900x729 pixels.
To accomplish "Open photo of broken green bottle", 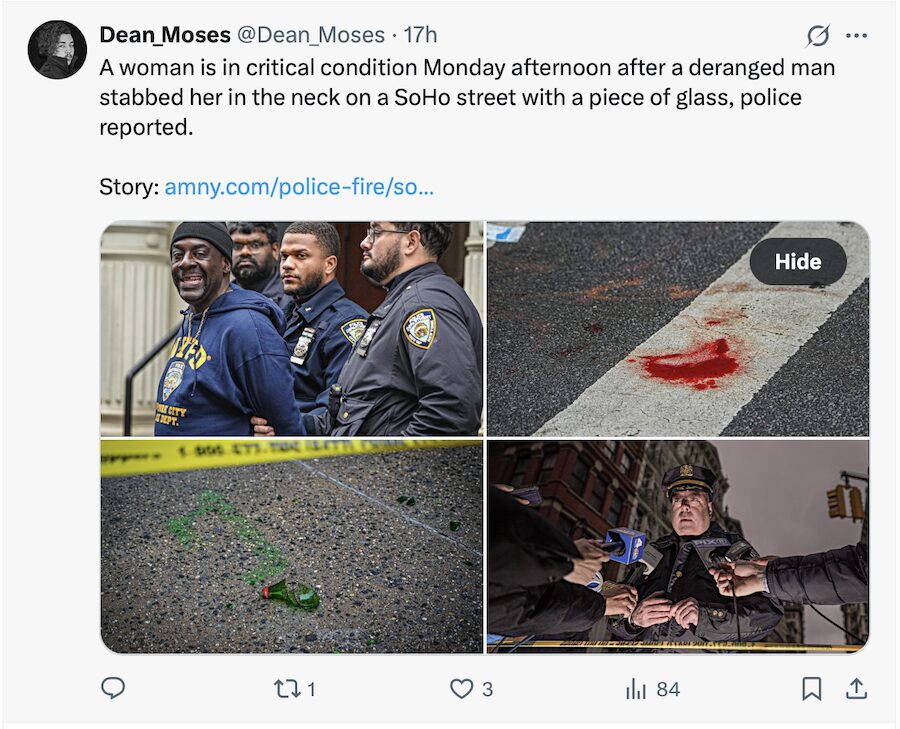I will 291,547.
